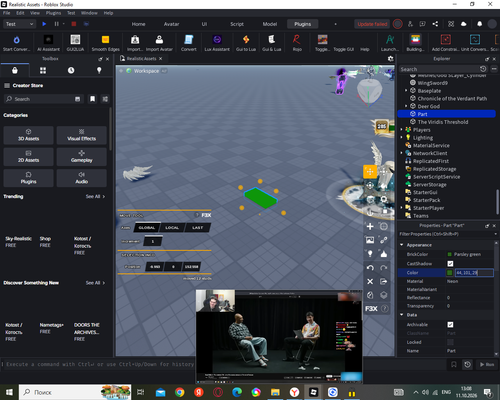Click the Gui to Lua plugin
This screenshot has width=500, height=400.
[246, 40]
